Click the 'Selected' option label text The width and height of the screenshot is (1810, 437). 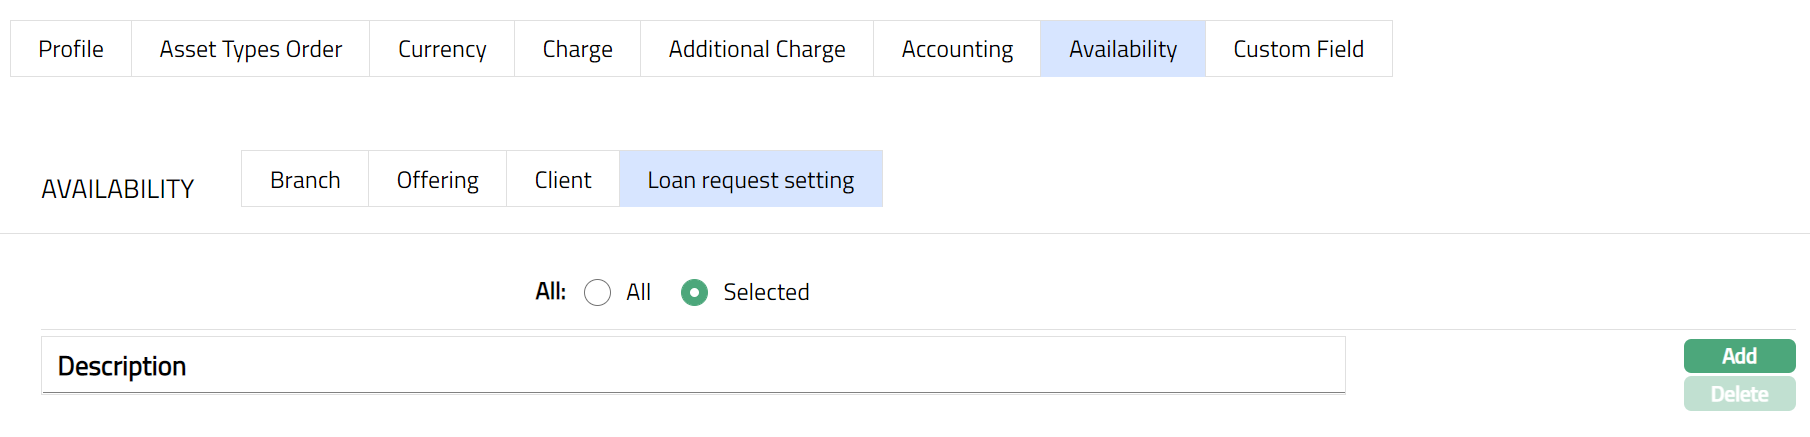(766, 292)
